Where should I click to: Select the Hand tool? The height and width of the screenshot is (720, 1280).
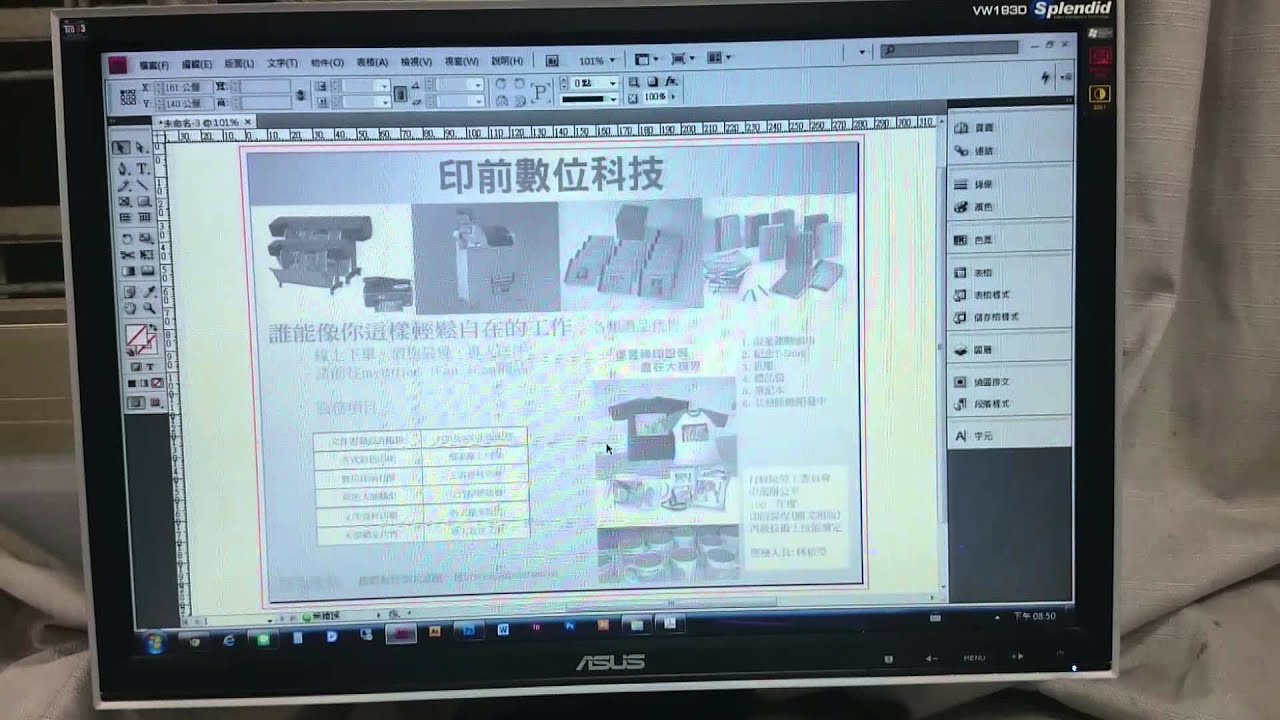[129, 307]
